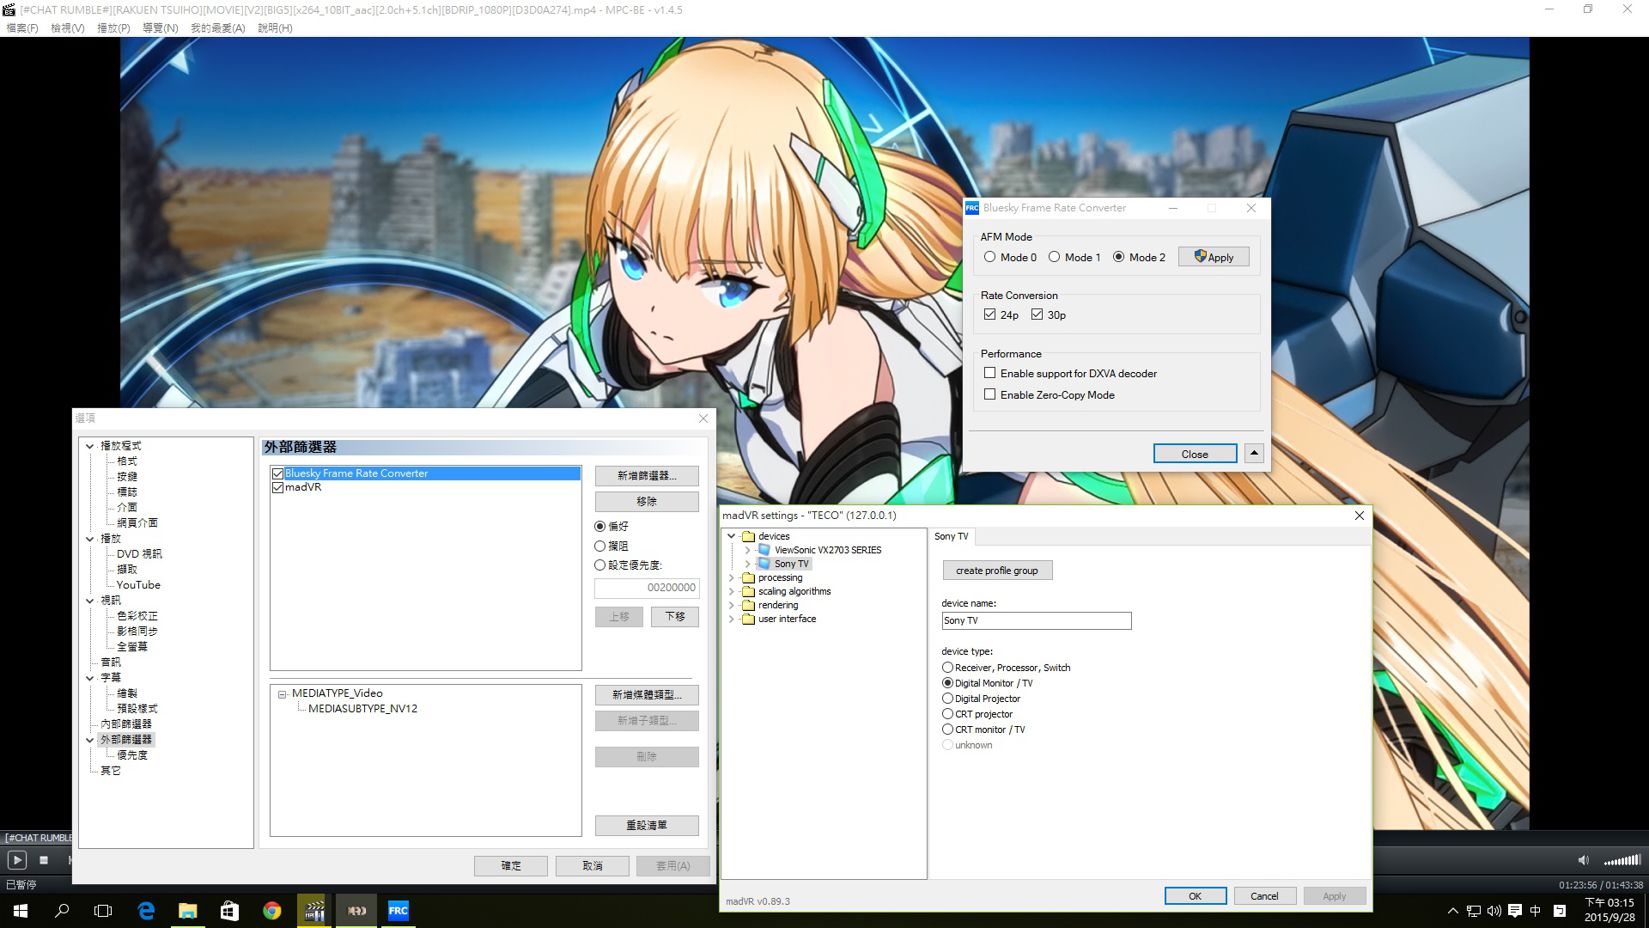This screenshot has height=928, width=1649.
Task: Switch to madVR taskbar icon
Action: (356, 911)
